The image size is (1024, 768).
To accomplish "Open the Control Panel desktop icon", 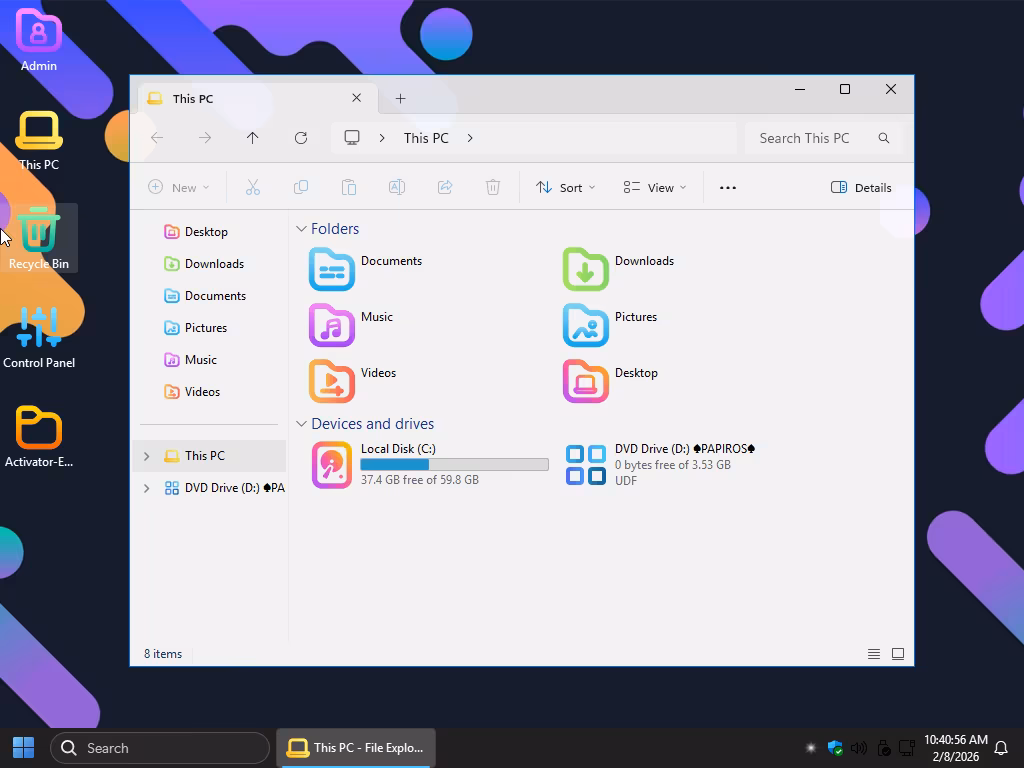I will (39, 337).
